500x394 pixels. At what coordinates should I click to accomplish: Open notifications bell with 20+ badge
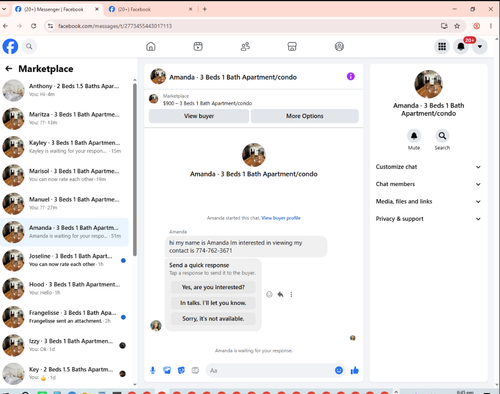[461, 46]
